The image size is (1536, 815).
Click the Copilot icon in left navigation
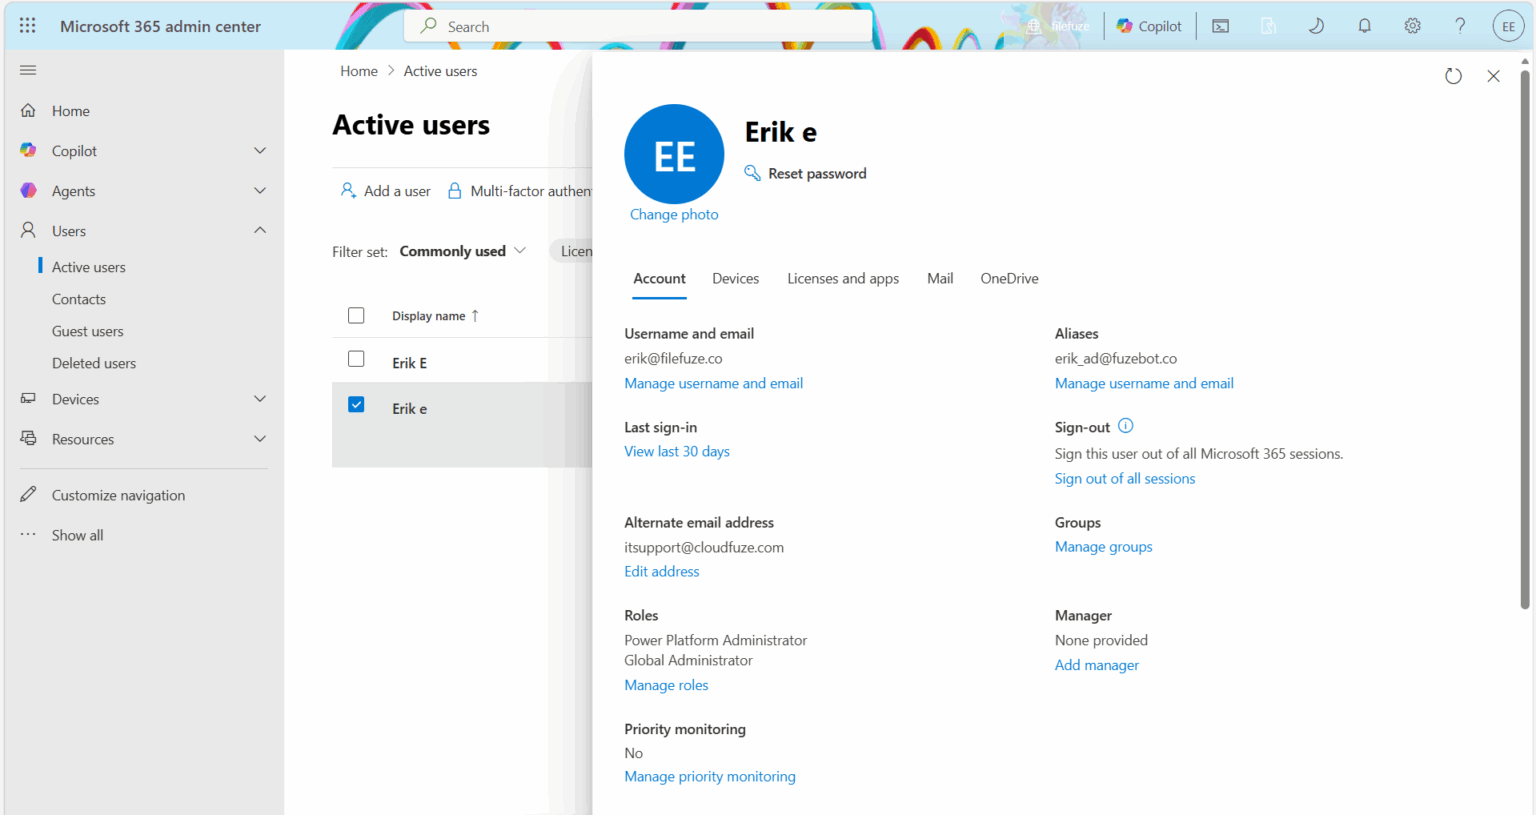[28, 150]
